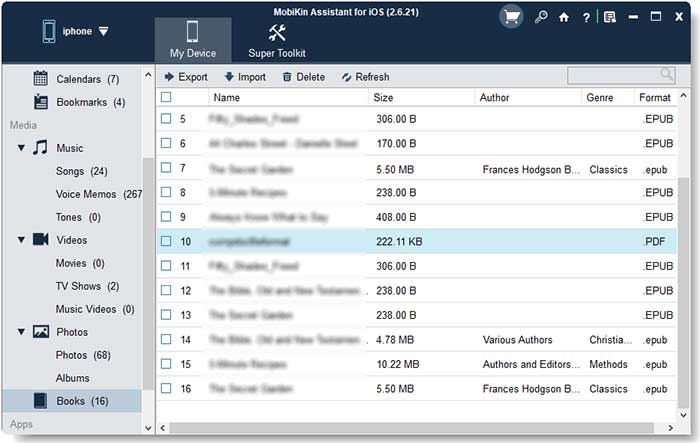Click the key register icon
The image size is (700, 443).
pos(541,17)
